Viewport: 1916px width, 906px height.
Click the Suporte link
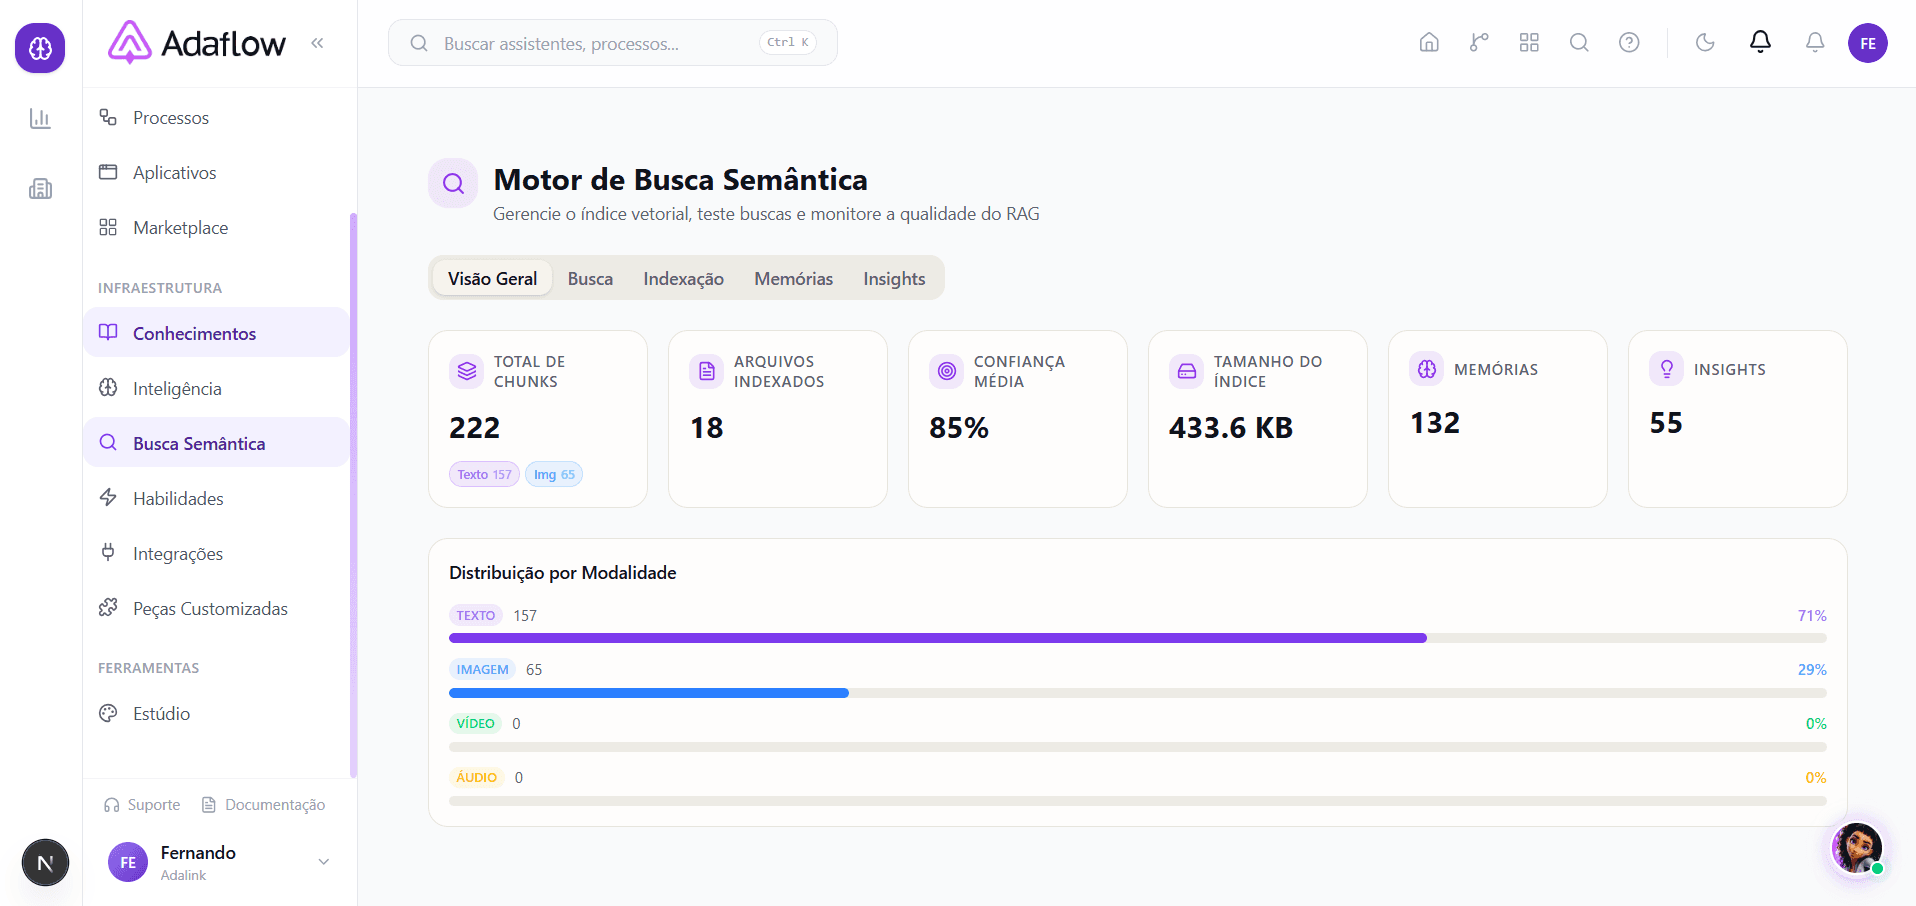click(142, 805)
